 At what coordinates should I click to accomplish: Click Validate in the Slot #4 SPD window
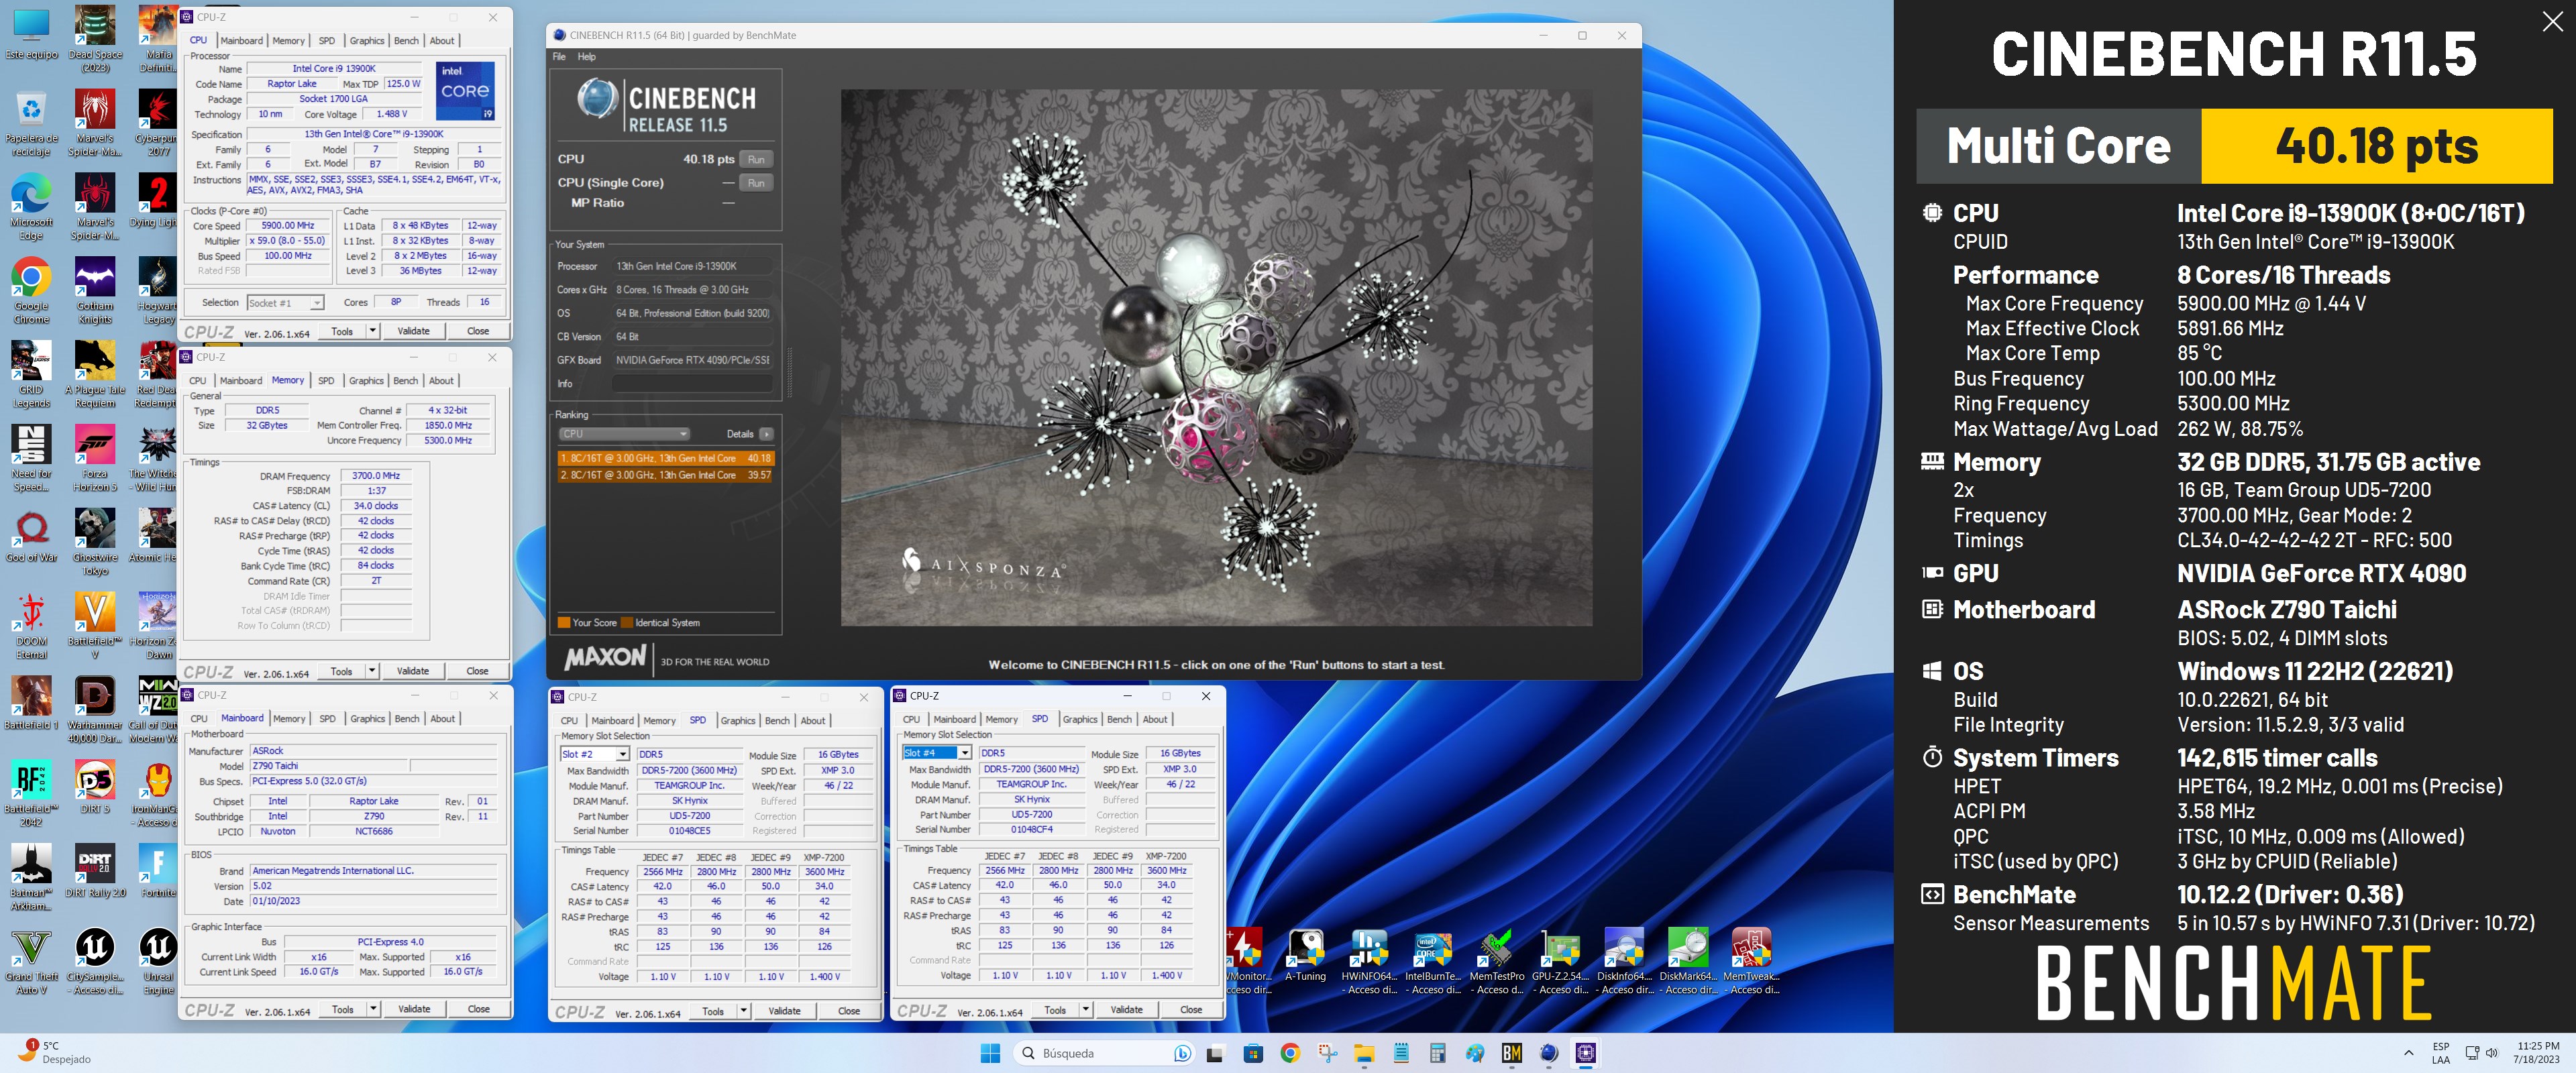[x=1127, y=1010]
